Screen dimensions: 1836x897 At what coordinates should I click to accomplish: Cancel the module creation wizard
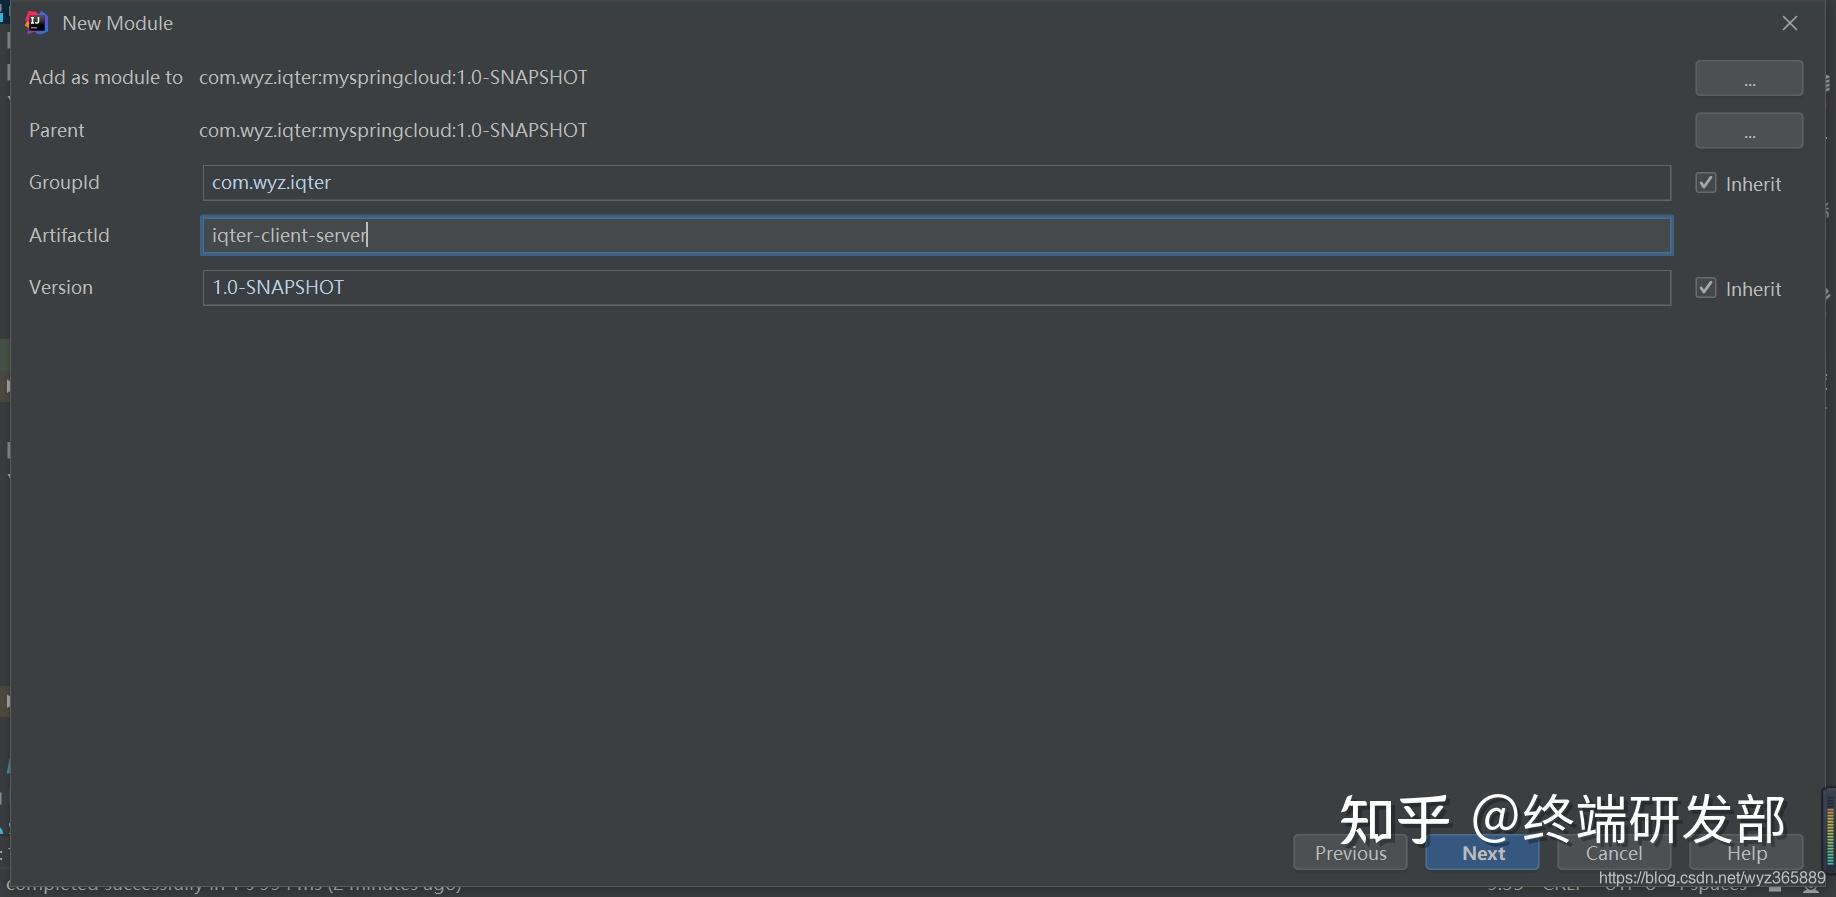pos(1613,853)
